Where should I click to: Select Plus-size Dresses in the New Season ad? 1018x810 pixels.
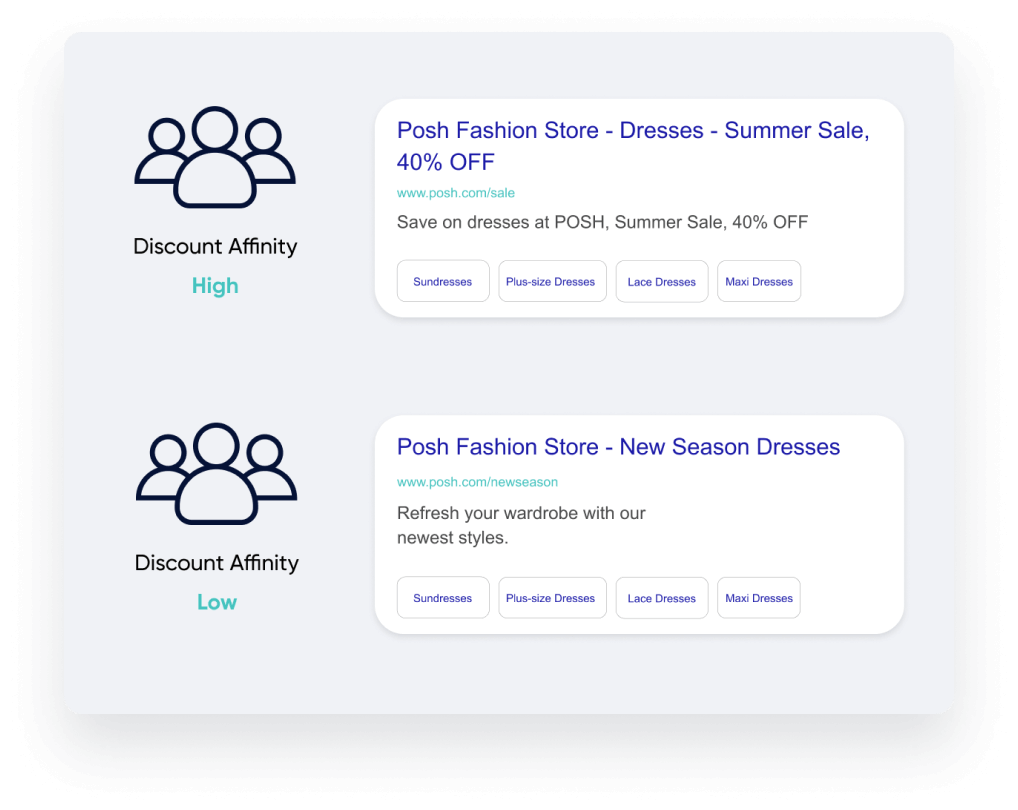(552, 598)
